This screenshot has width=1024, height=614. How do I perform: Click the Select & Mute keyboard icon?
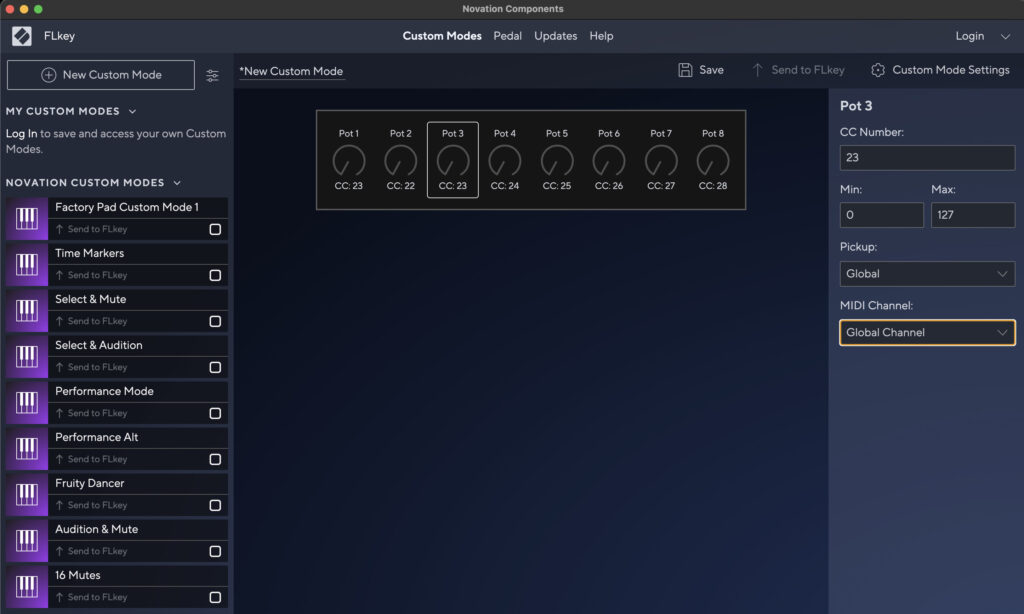coord(27,310)
